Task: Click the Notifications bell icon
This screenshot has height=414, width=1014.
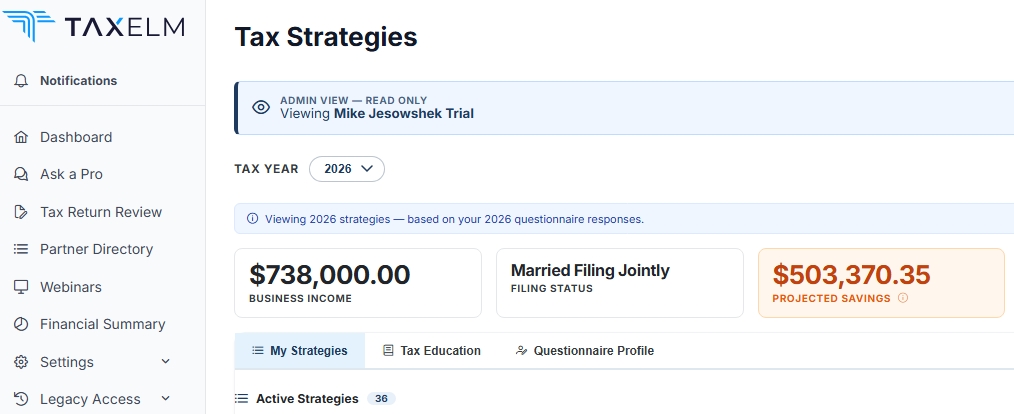Action: pyautogui.click(x=21, y=81)
